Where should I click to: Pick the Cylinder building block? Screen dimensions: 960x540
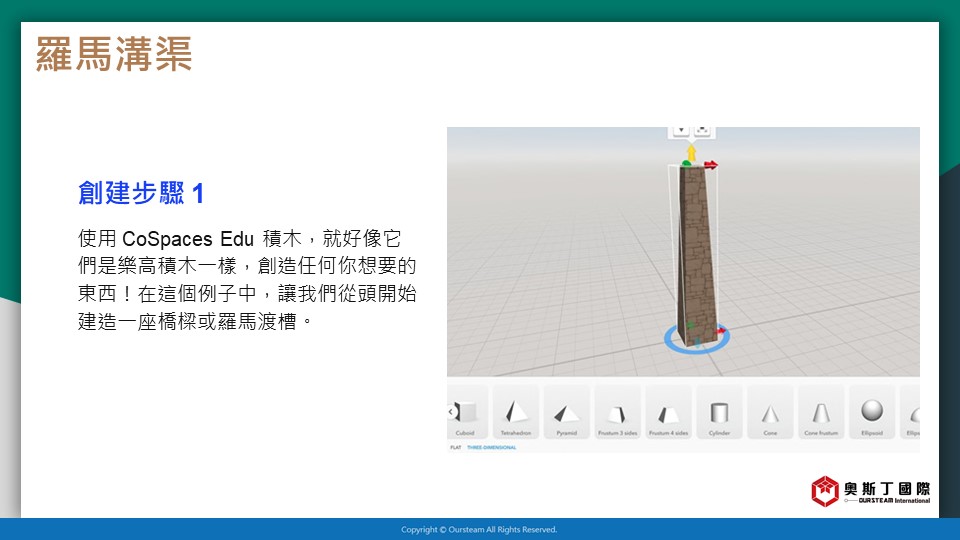click(719, 412)
